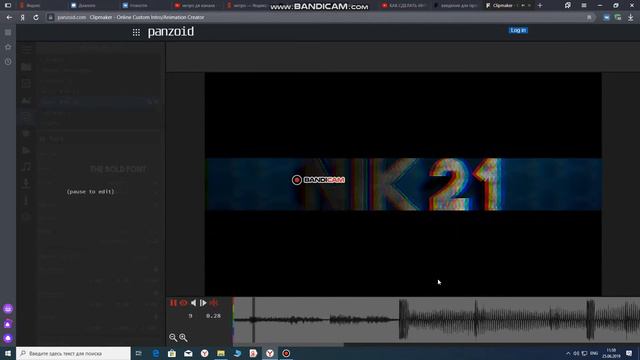Screen dimensions: 640x360
Task: Click the Windows taskbar search box
Action: [x=73, y=353]
